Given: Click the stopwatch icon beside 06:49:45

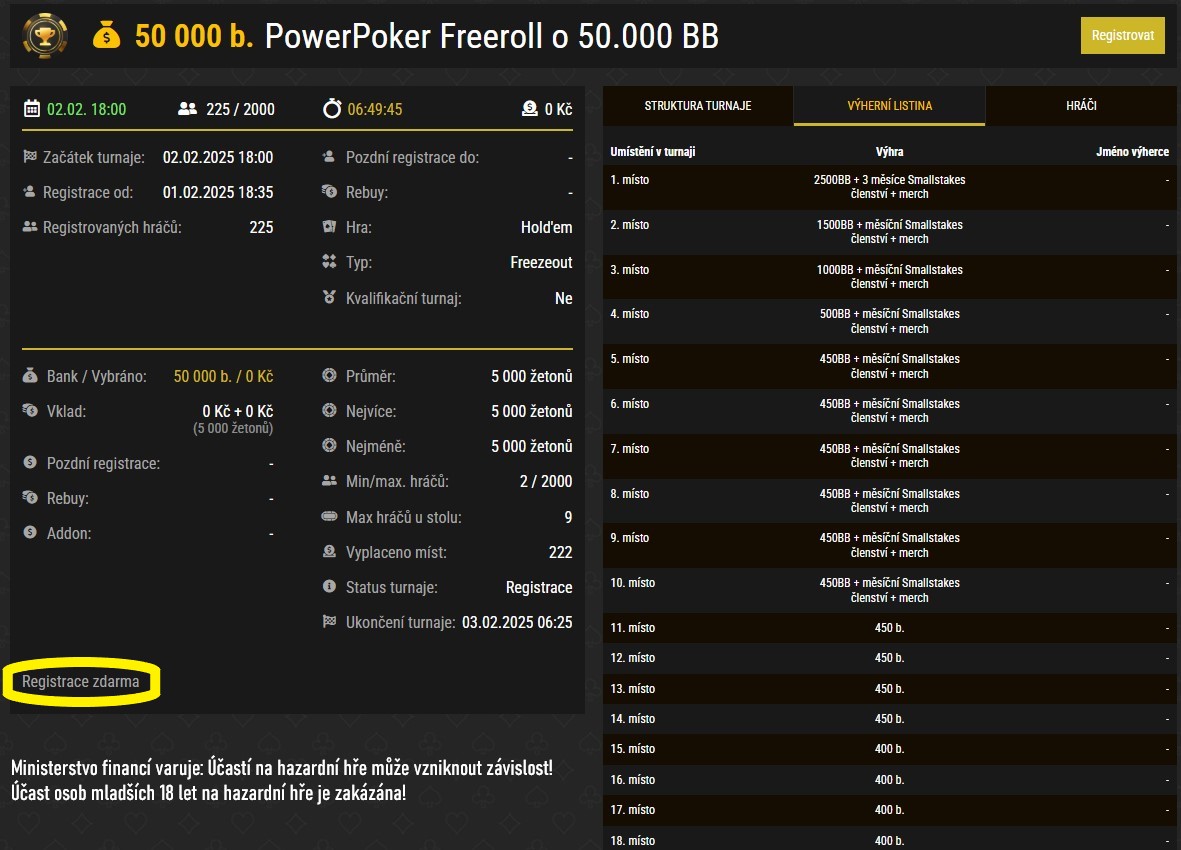Looking at the screenshot, I should coord(332,108).
